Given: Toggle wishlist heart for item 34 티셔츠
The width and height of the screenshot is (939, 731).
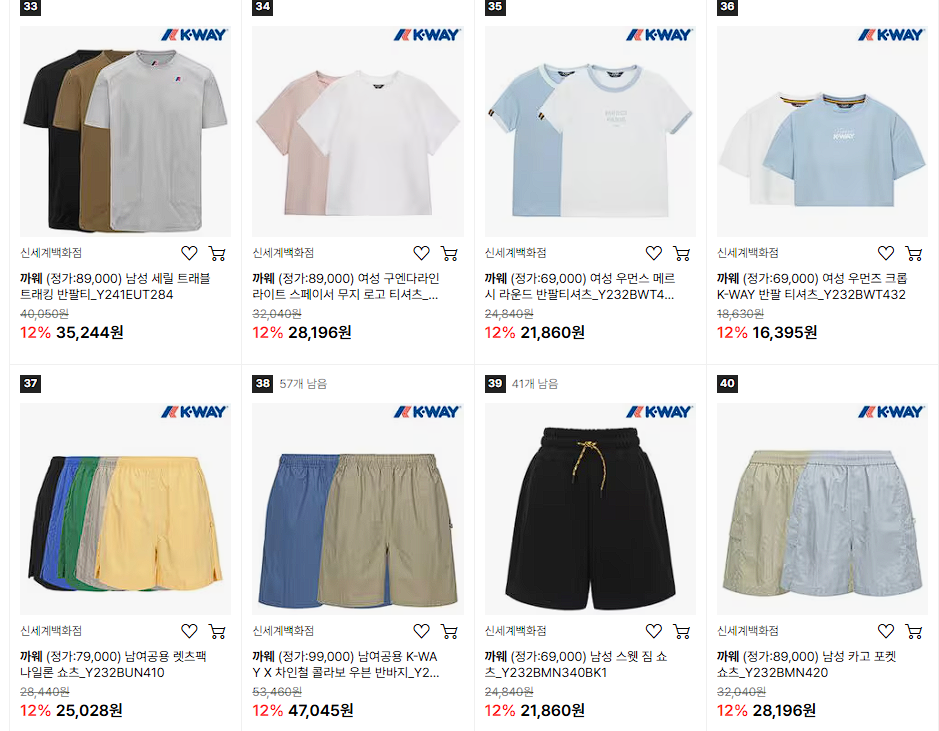Looking at the screenshot, I should coord(422,253).
